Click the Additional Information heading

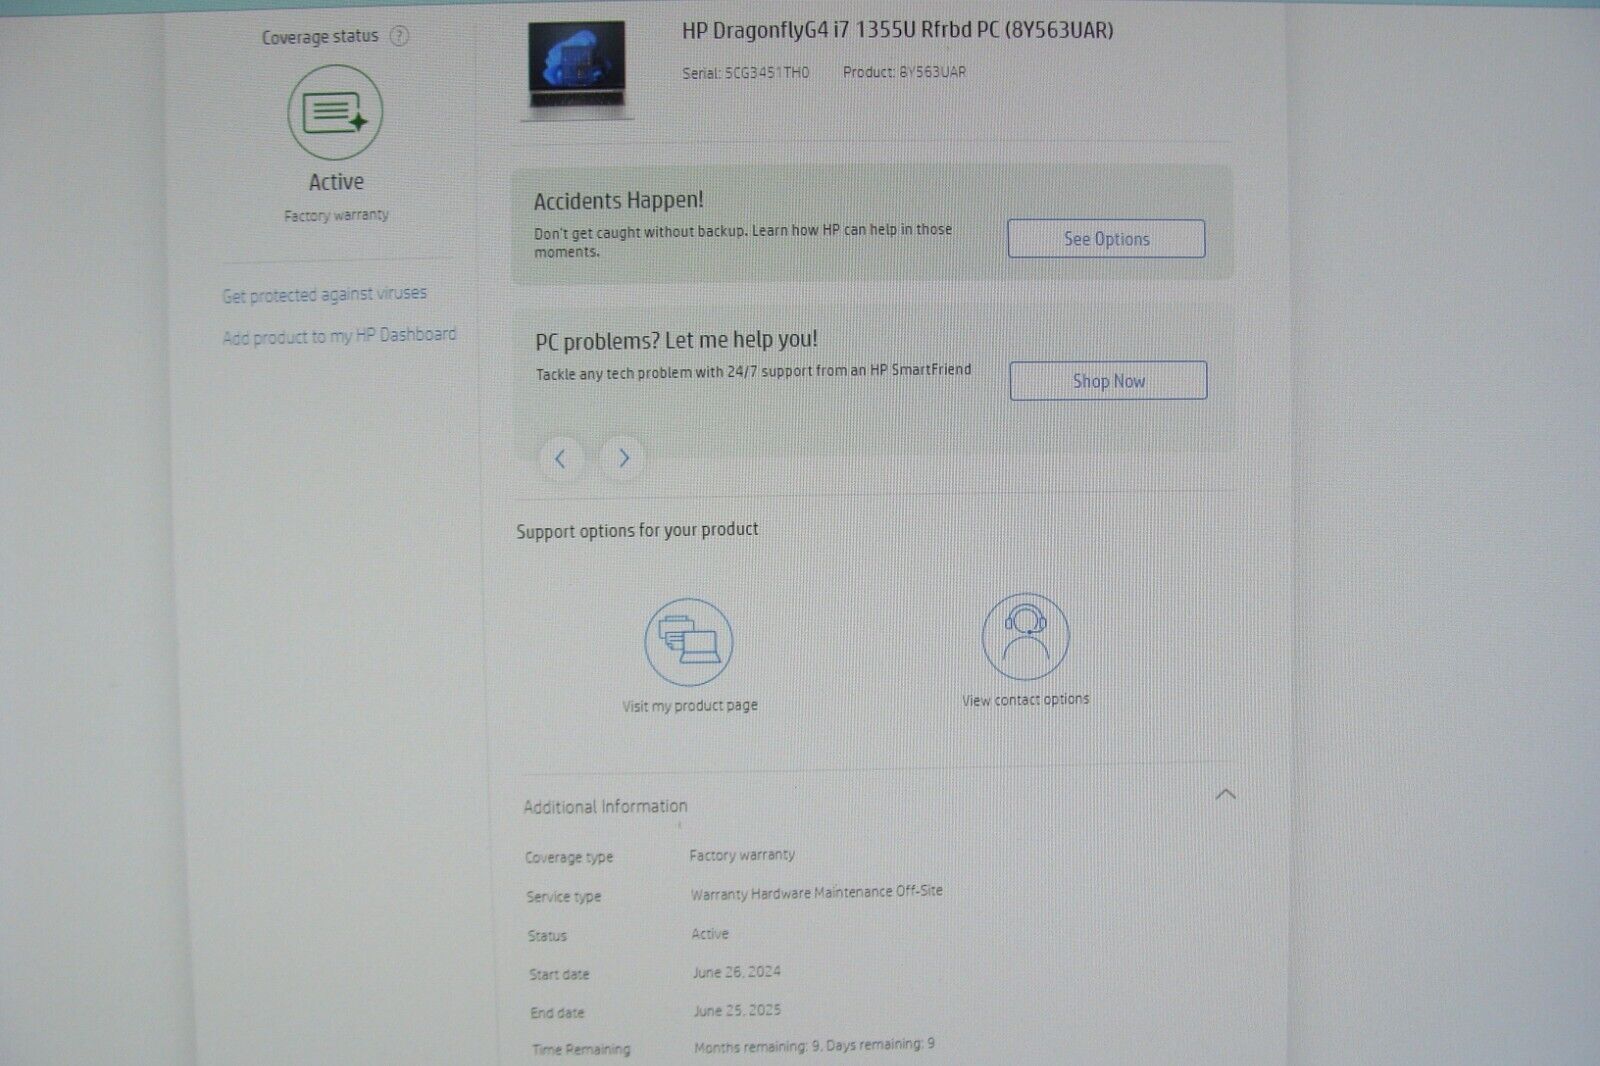pos(605,807)
